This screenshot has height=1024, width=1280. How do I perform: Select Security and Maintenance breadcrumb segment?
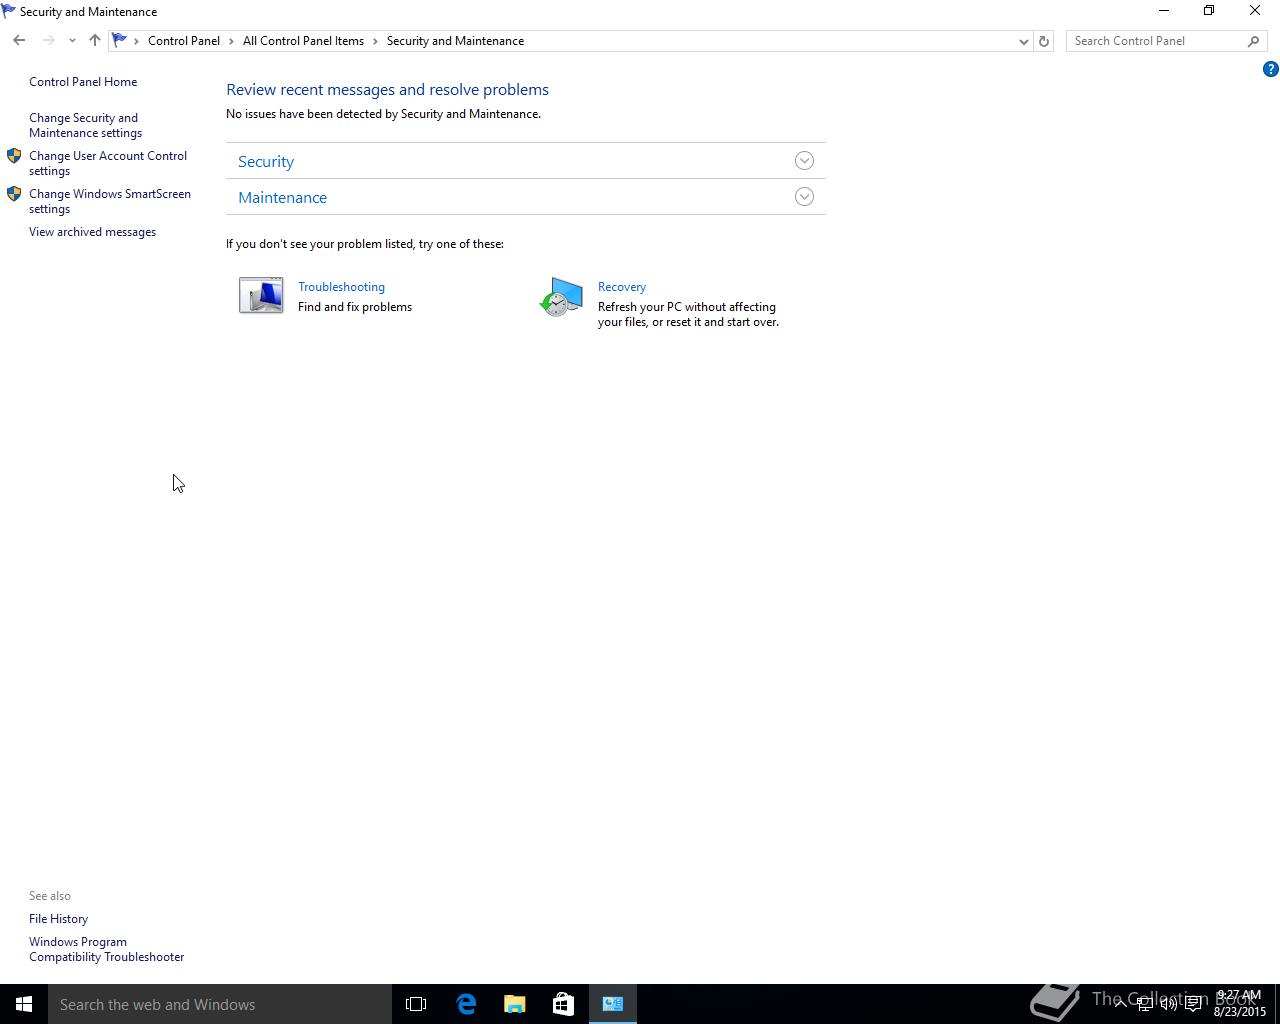455,41
